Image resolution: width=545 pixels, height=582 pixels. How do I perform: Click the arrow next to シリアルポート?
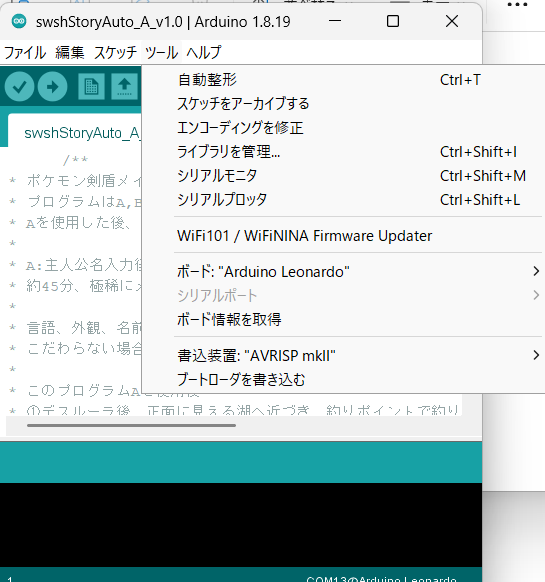pyautogui.click(x=536, y=295)
